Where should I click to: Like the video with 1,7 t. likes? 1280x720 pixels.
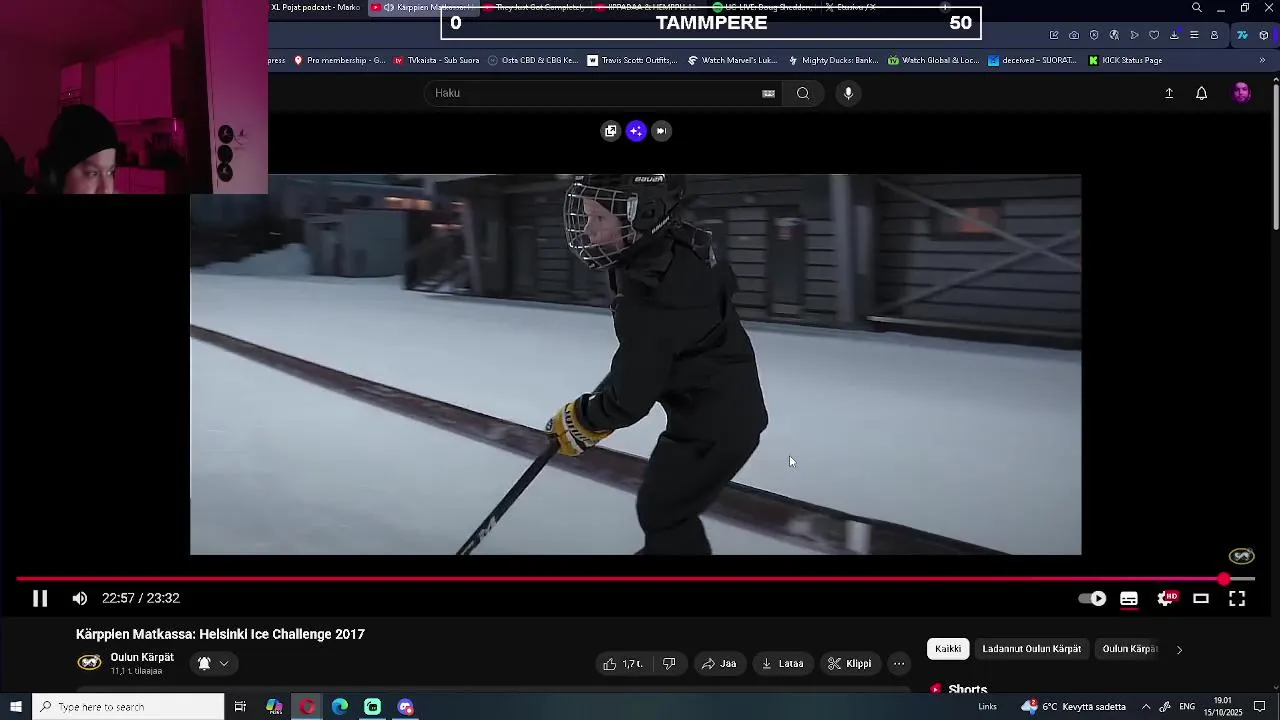[623, 663]
